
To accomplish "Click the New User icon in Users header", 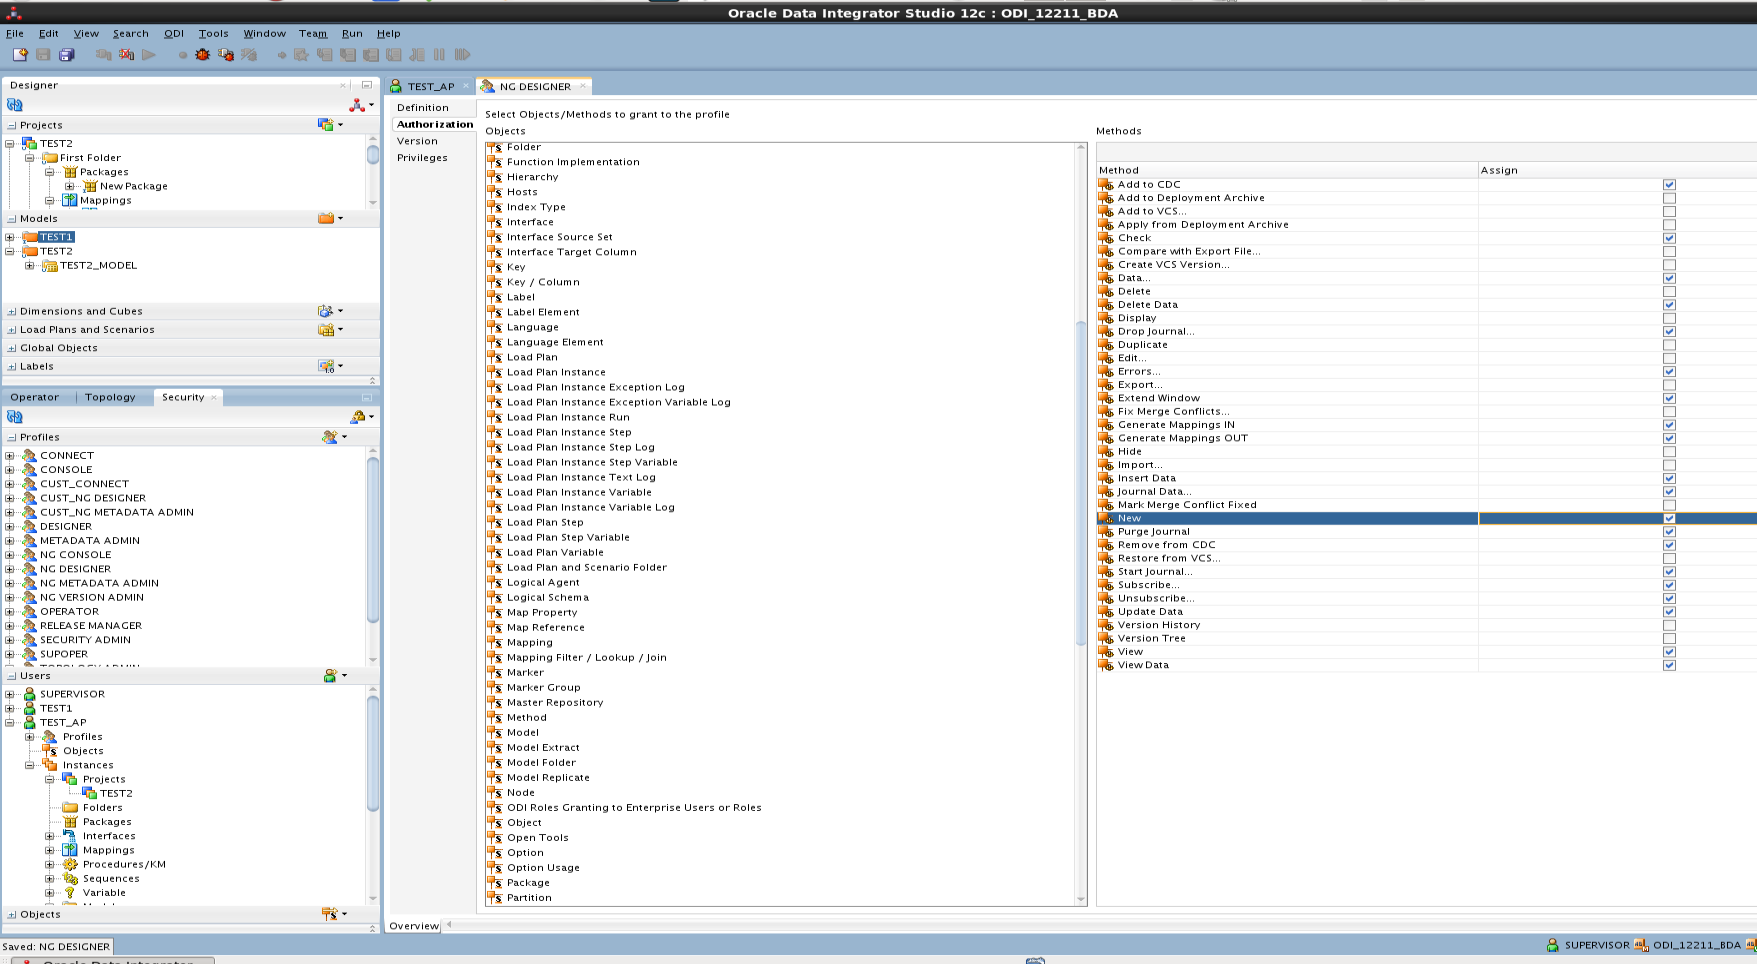I will (x=330, y=676).
